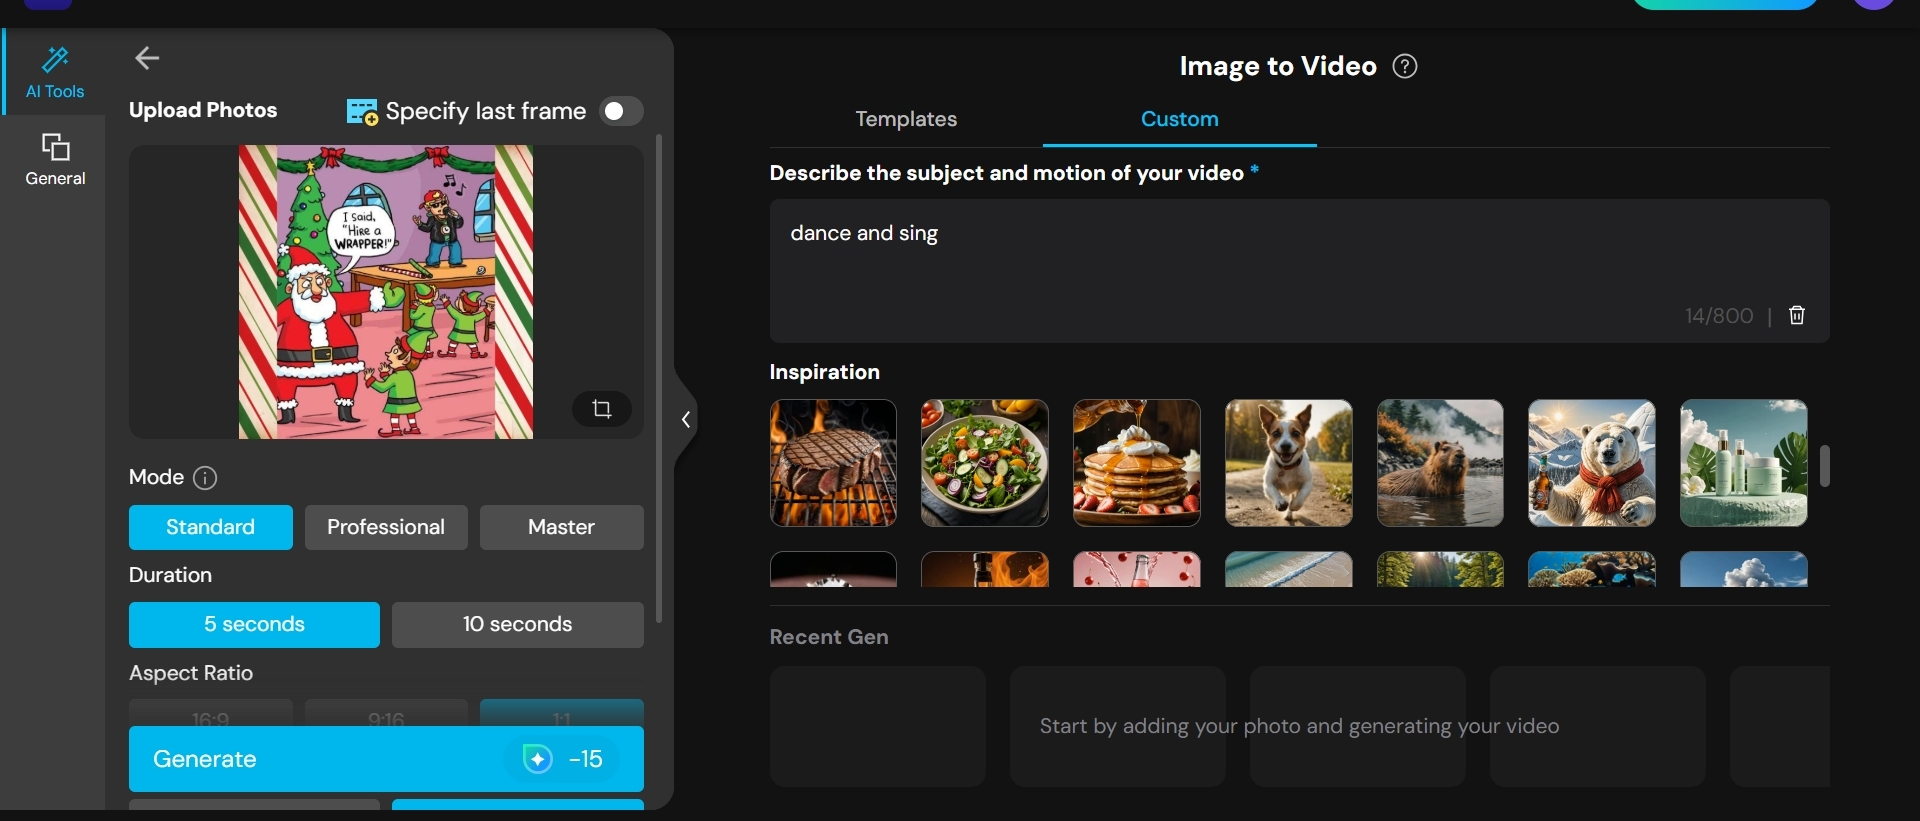Viewport: 1920px width, 821px height.
Task: Pick the salad bowl inspiration thumbnail
Action: [x=985, y=463]
